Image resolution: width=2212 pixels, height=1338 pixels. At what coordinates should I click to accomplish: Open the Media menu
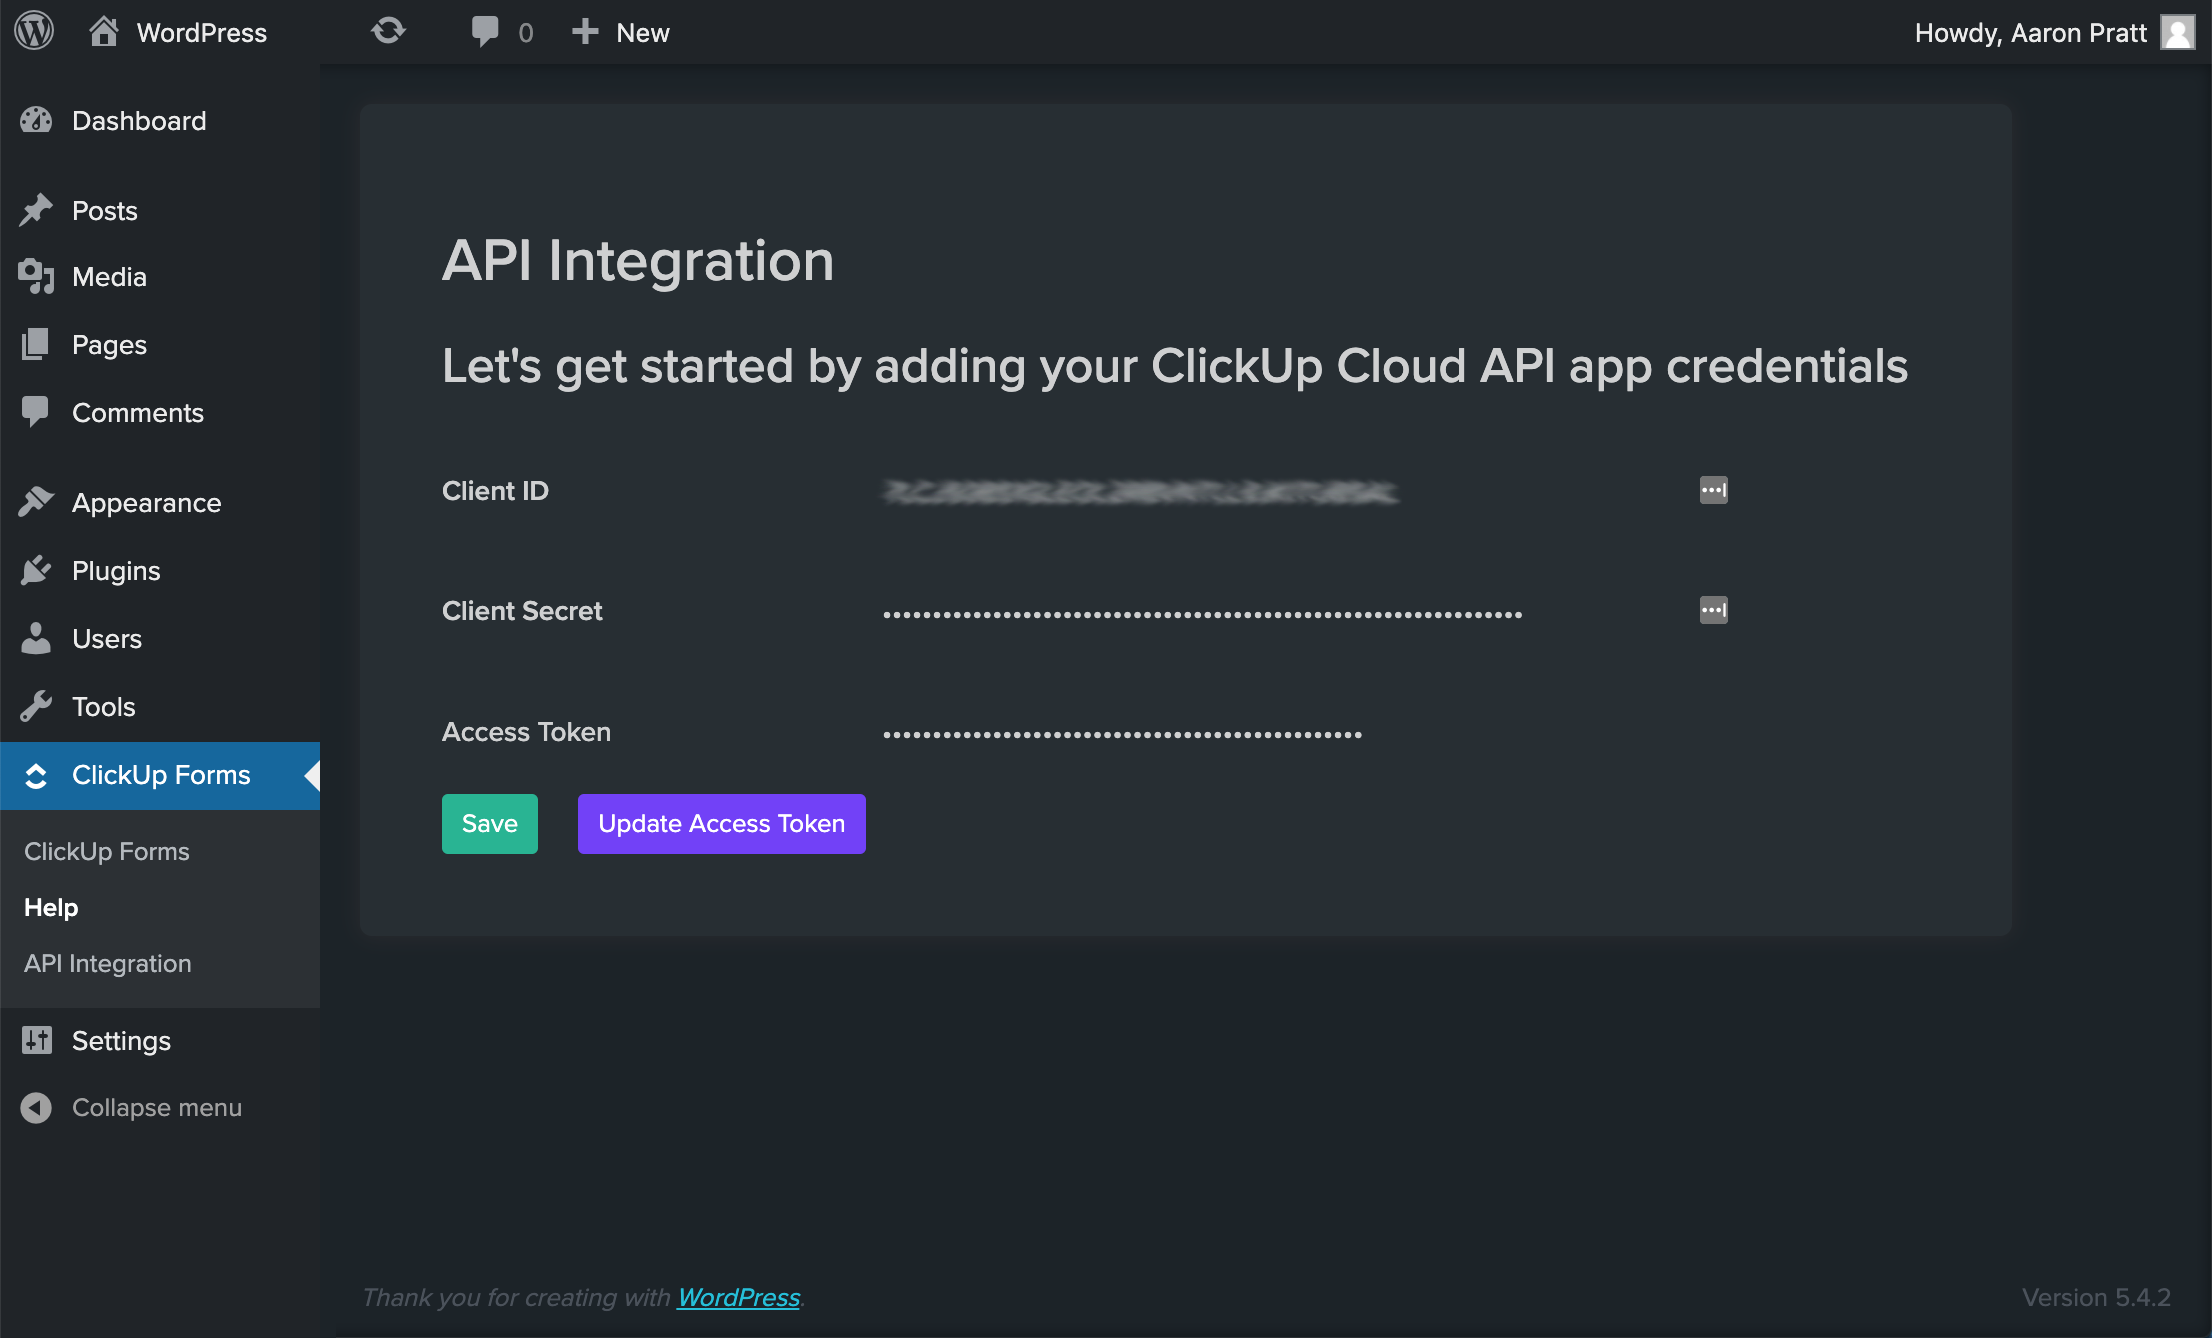pyautogui.click(x=160, y=276)
